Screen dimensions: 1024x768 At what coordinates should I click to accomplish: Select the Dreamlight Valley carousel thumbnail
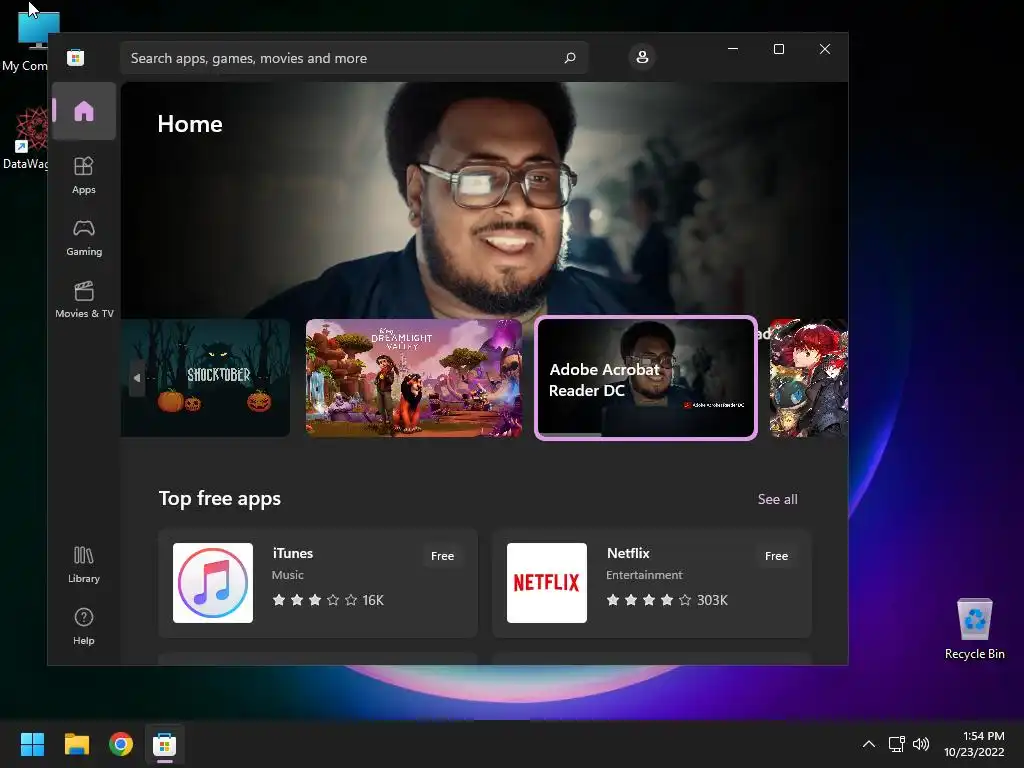(414, 378)
